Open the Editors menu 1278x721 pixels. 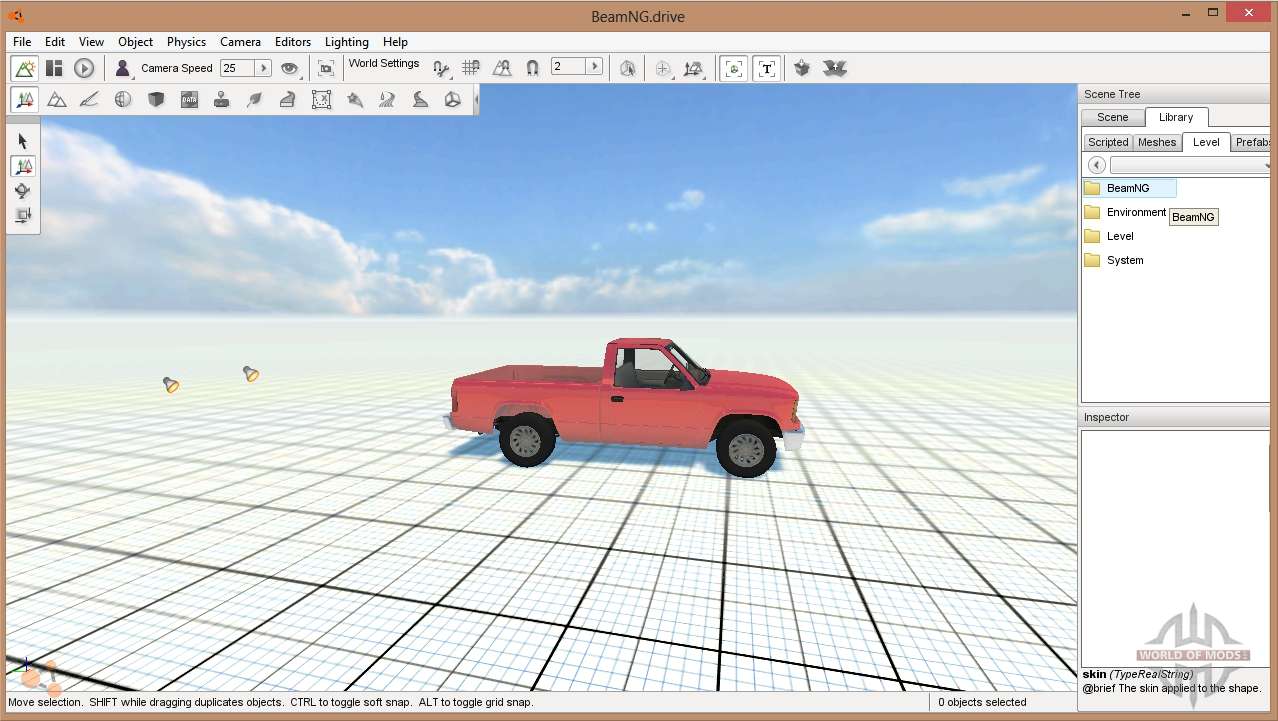click(293, 42)
